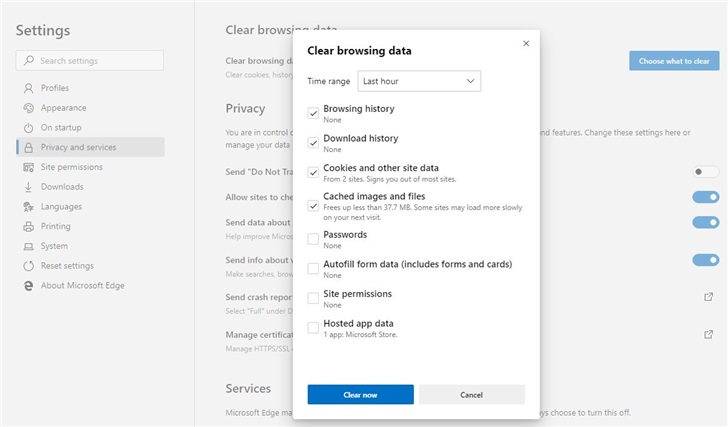
Task: Click the Printing printer icon
Action: pos(29,226)
